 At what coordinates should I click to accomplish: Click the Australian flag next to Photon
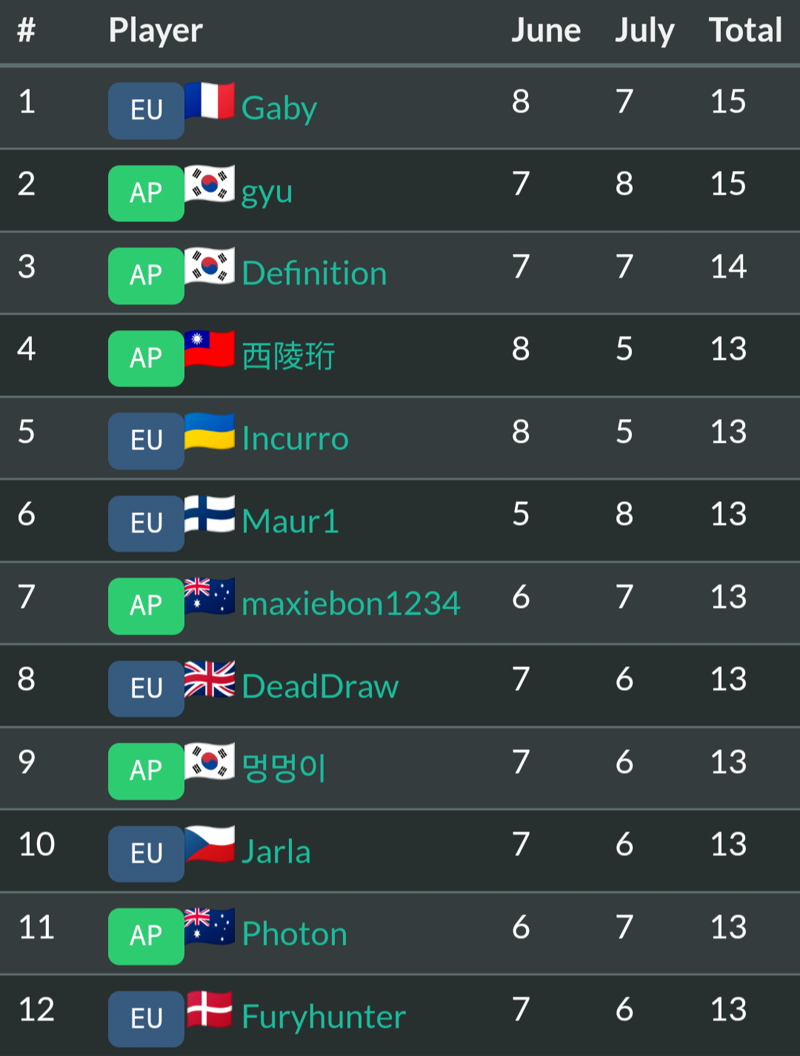(x=209, y=927)
